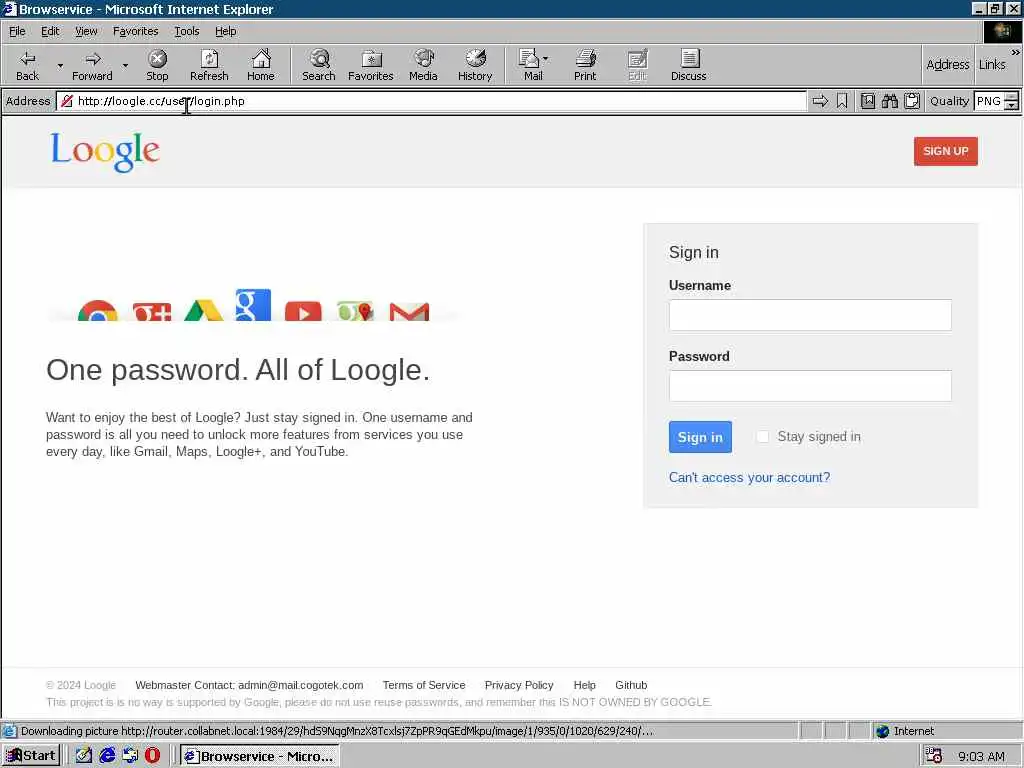Click the Loogle logo
1024x768 pixels.
pos(105,152)
